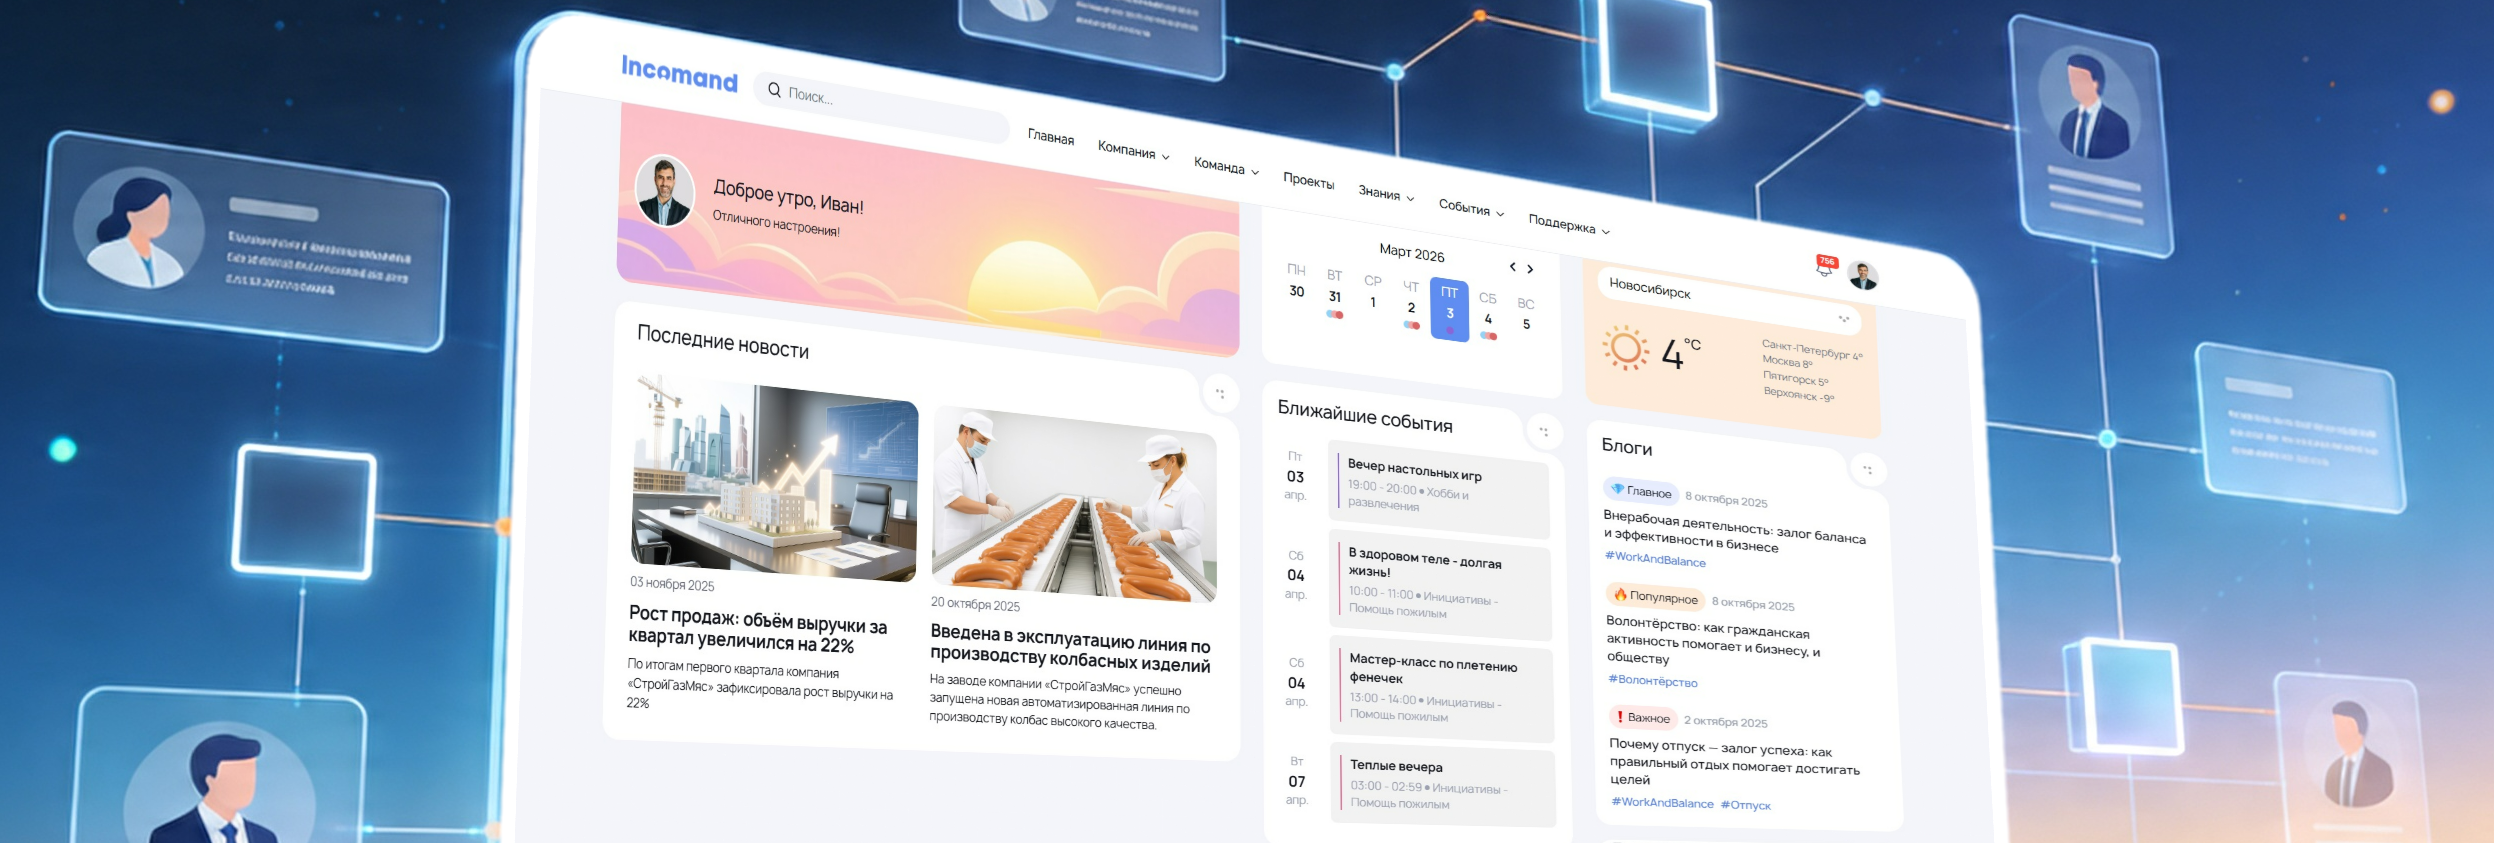Open the blogs widget options dots
The width and height of the screenshot is (2494, 843).
click(1867, 470)
